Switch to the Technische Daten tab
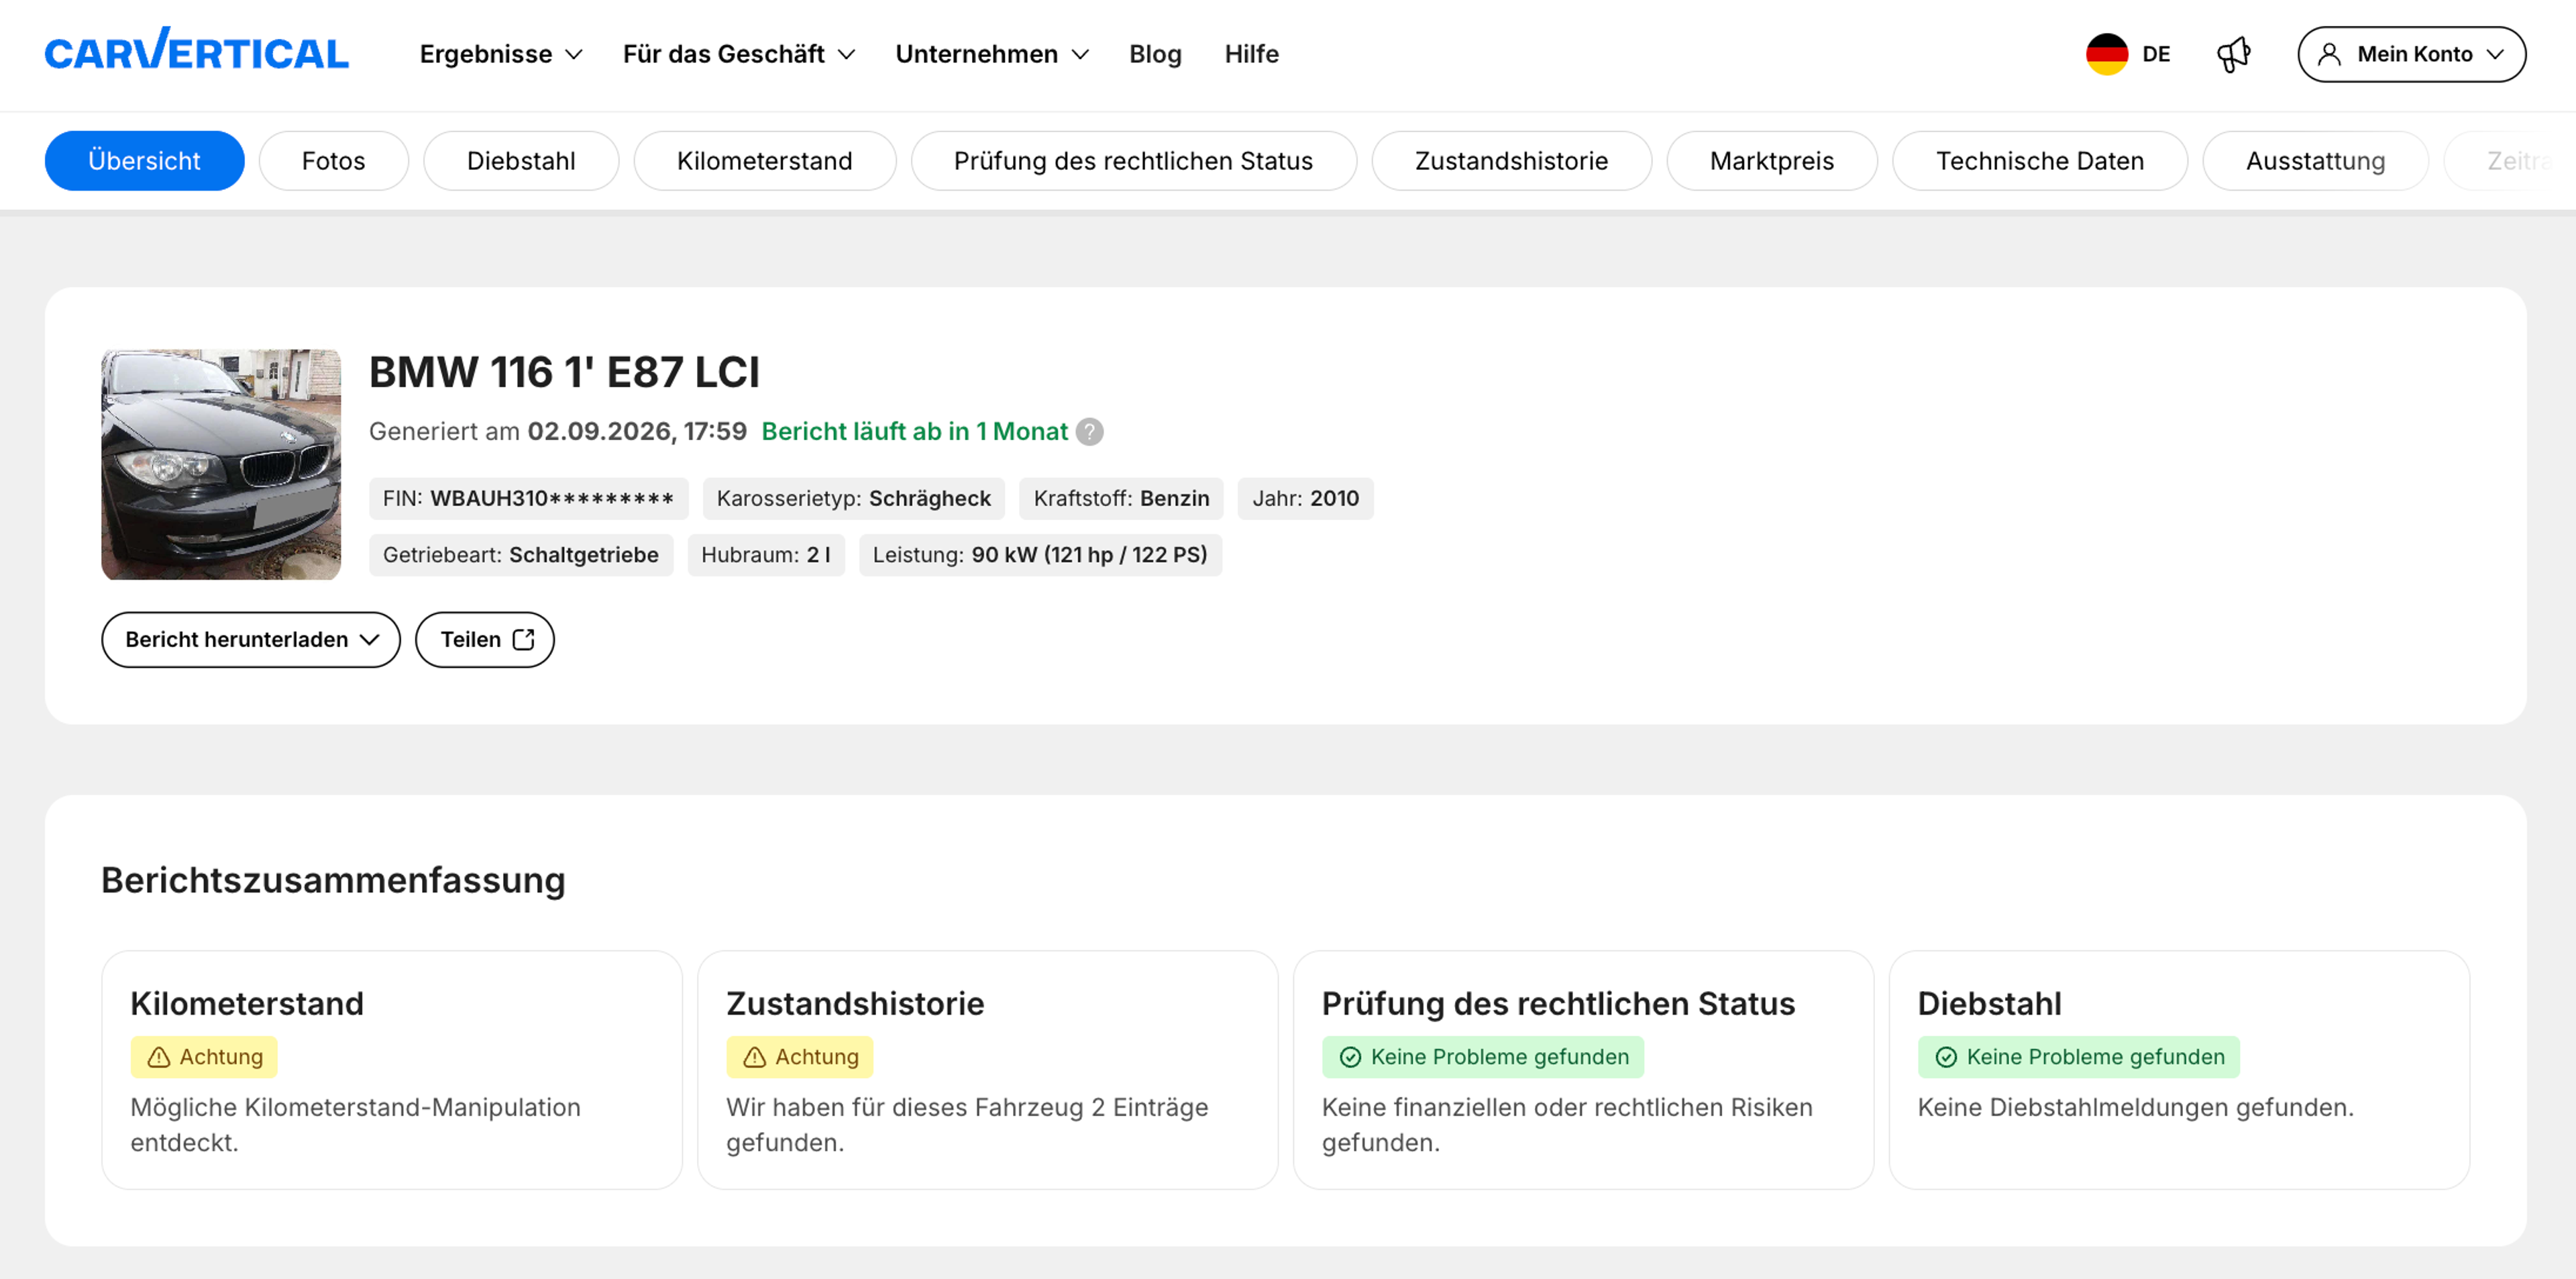The height and width of the screenshot is (1279, 2576). point(2040,160)
